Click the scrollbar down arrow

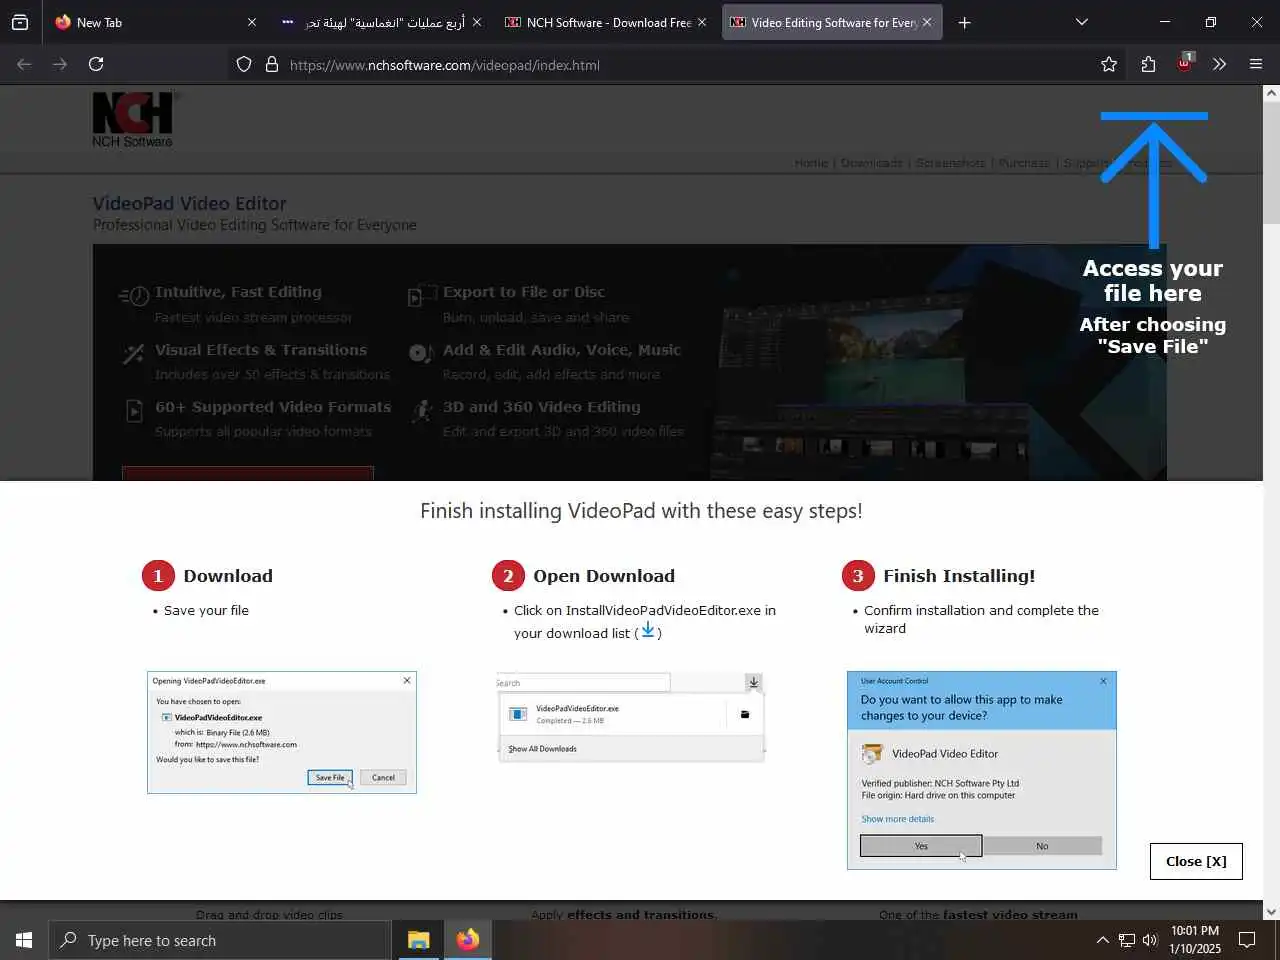click(x=1271, y=911)
